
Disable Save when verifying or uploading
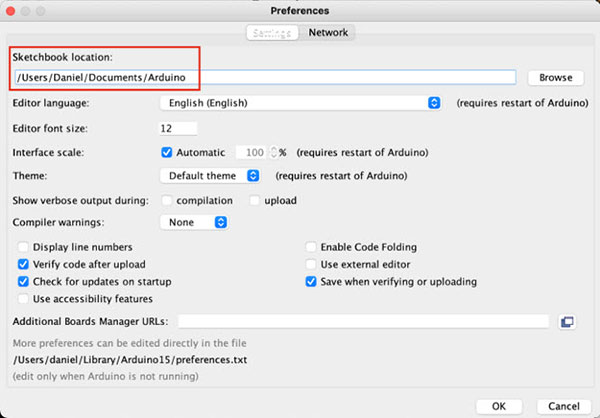311,282
